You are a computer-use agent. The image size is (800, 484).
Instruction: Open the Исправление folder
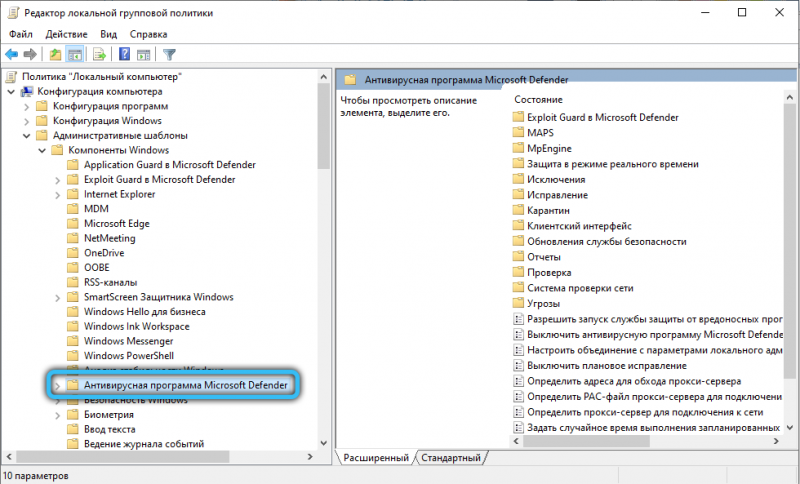coord(557,195)
